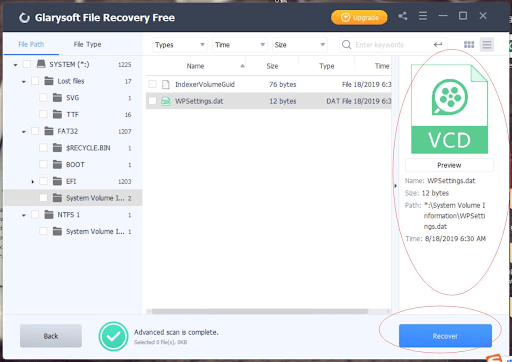Switch to the File Type tab
Viewport: 512px width, 362px height.
click(x=87, y=44)
